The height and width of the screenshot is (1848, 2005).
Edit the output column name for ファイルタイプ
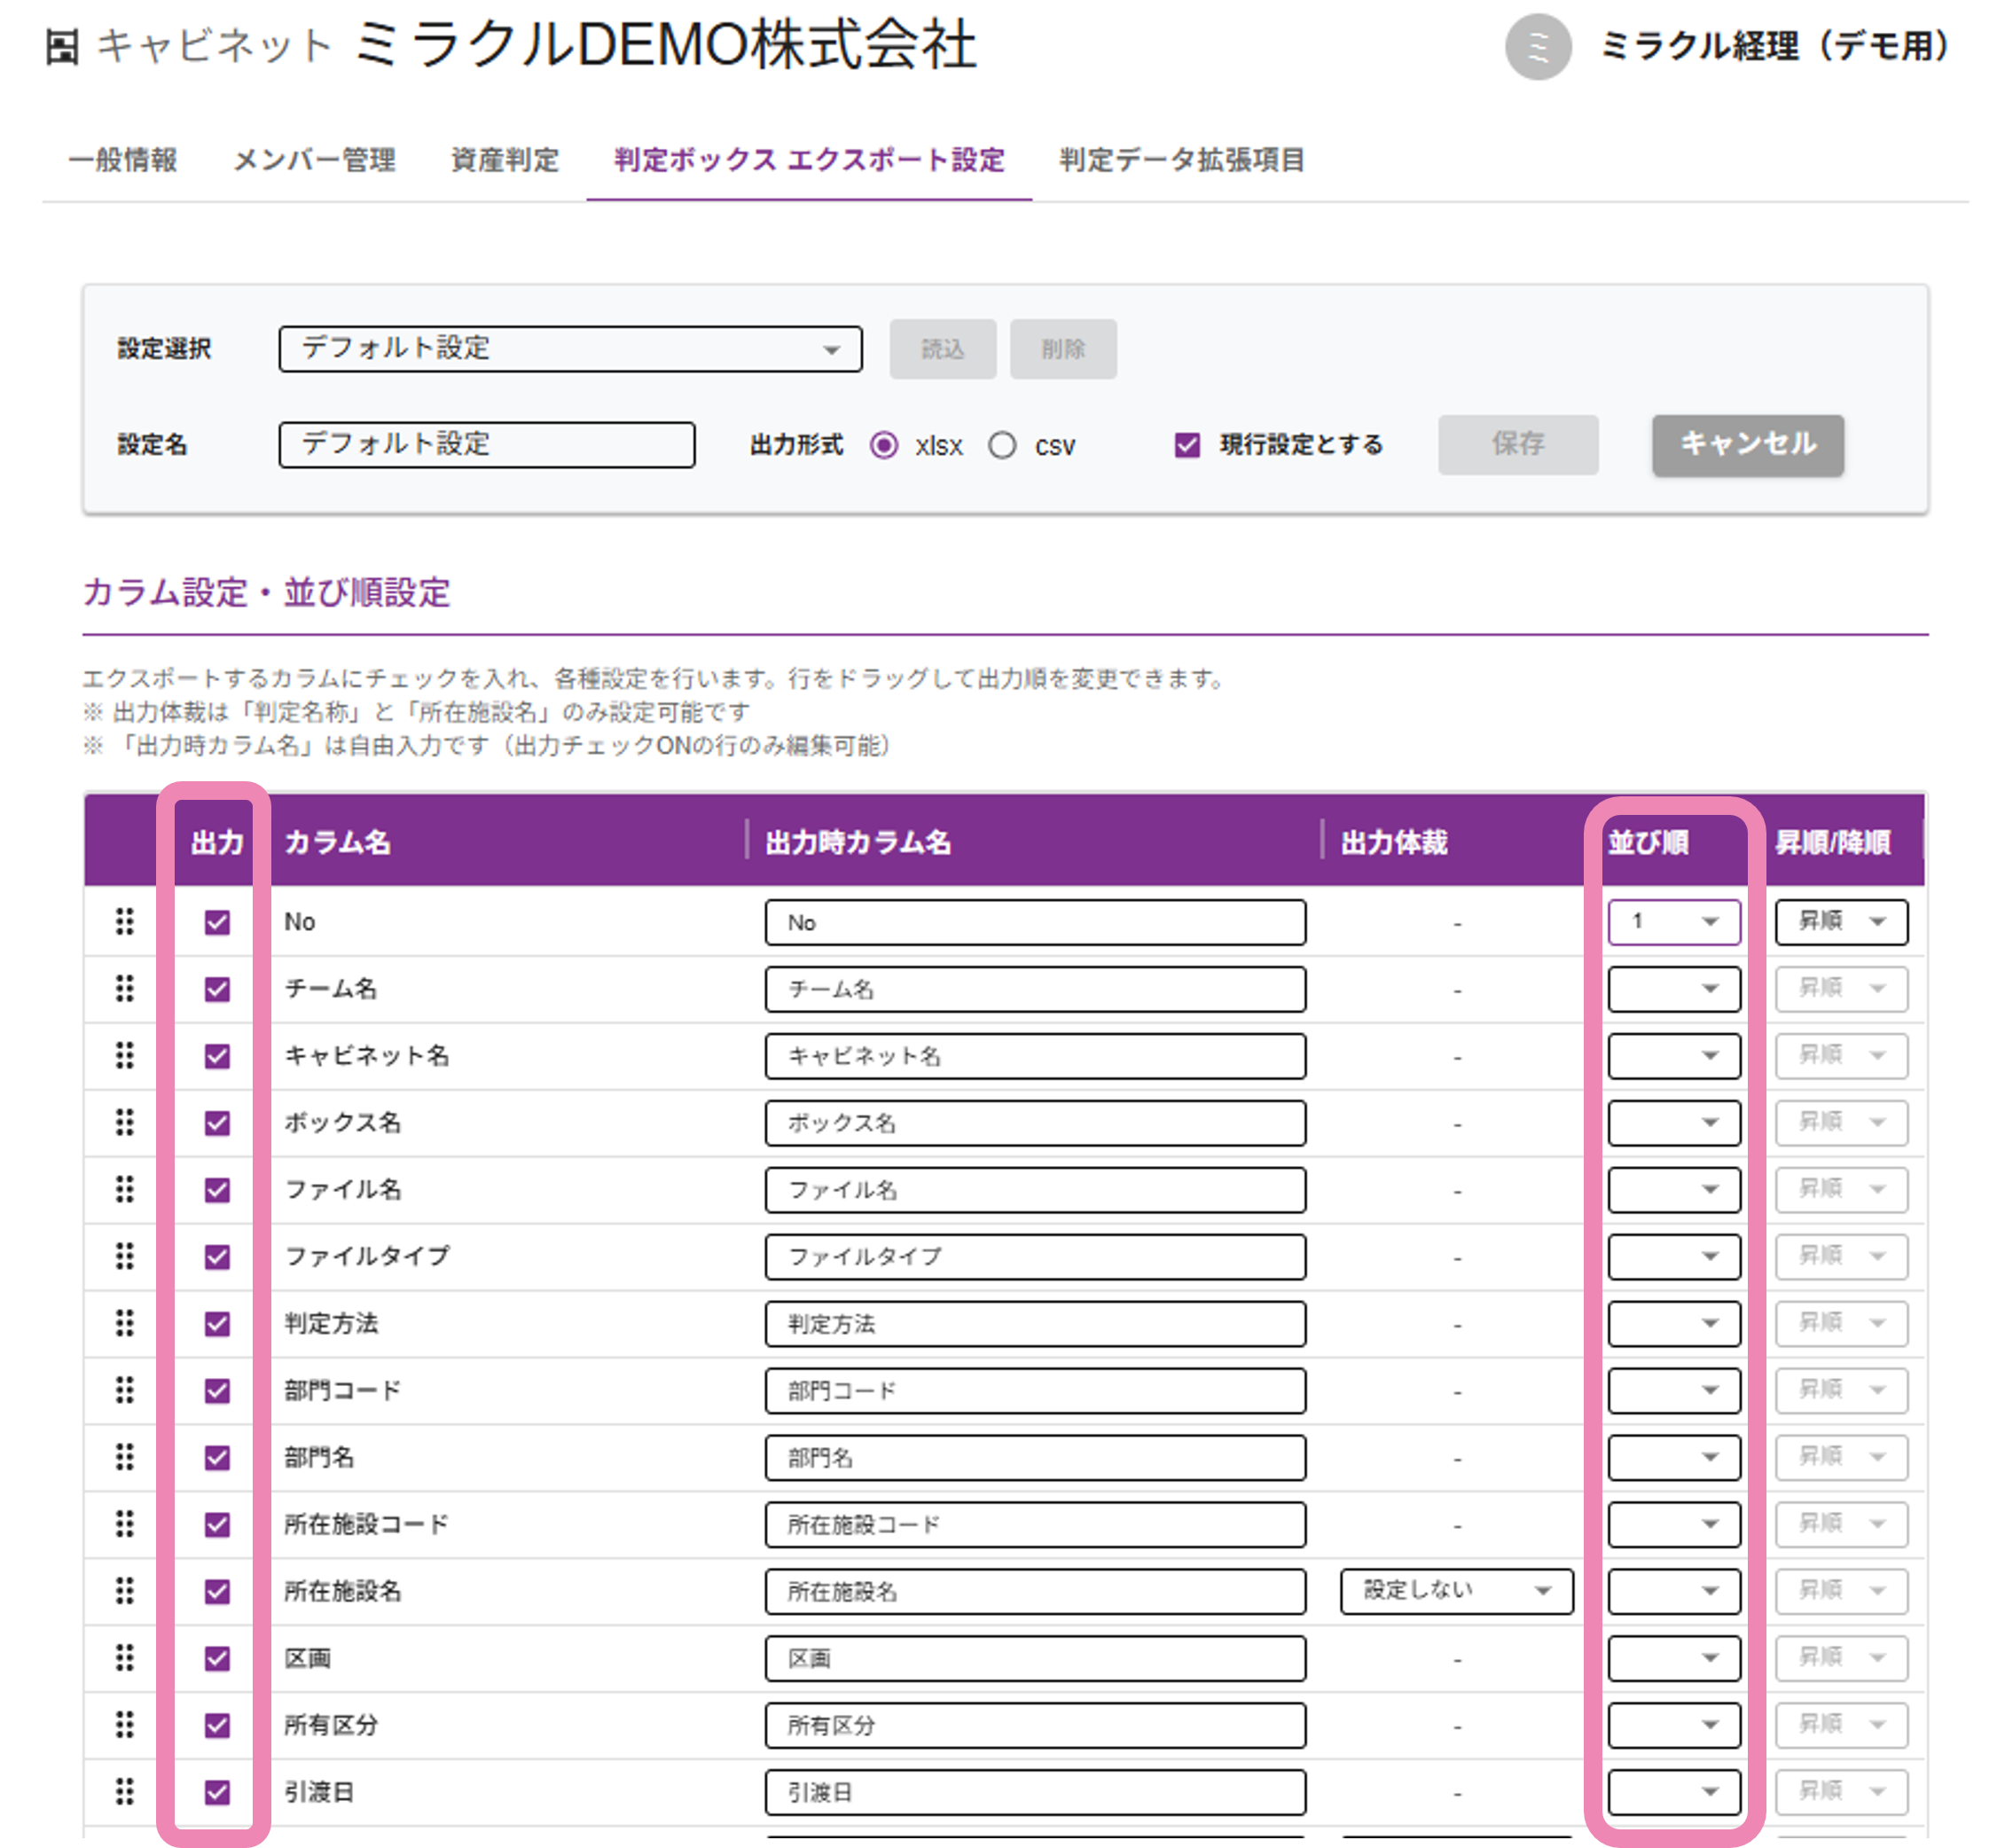coord(1035,1257)
